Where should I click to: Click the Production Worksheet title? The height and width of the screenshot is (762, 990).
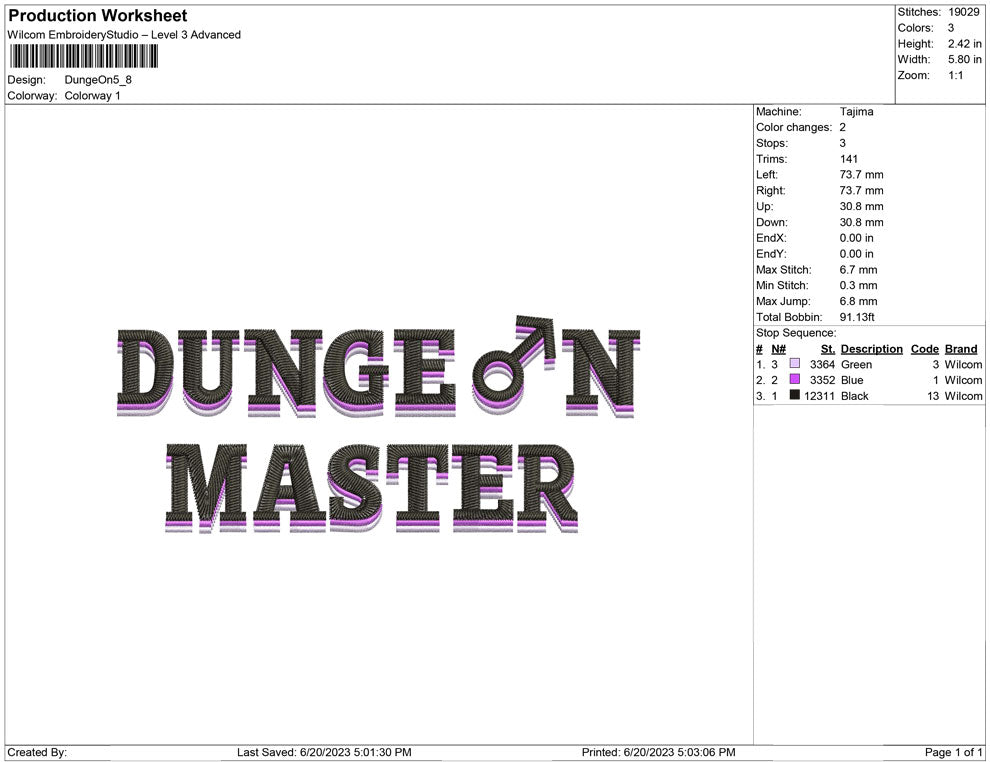point(98,16)
